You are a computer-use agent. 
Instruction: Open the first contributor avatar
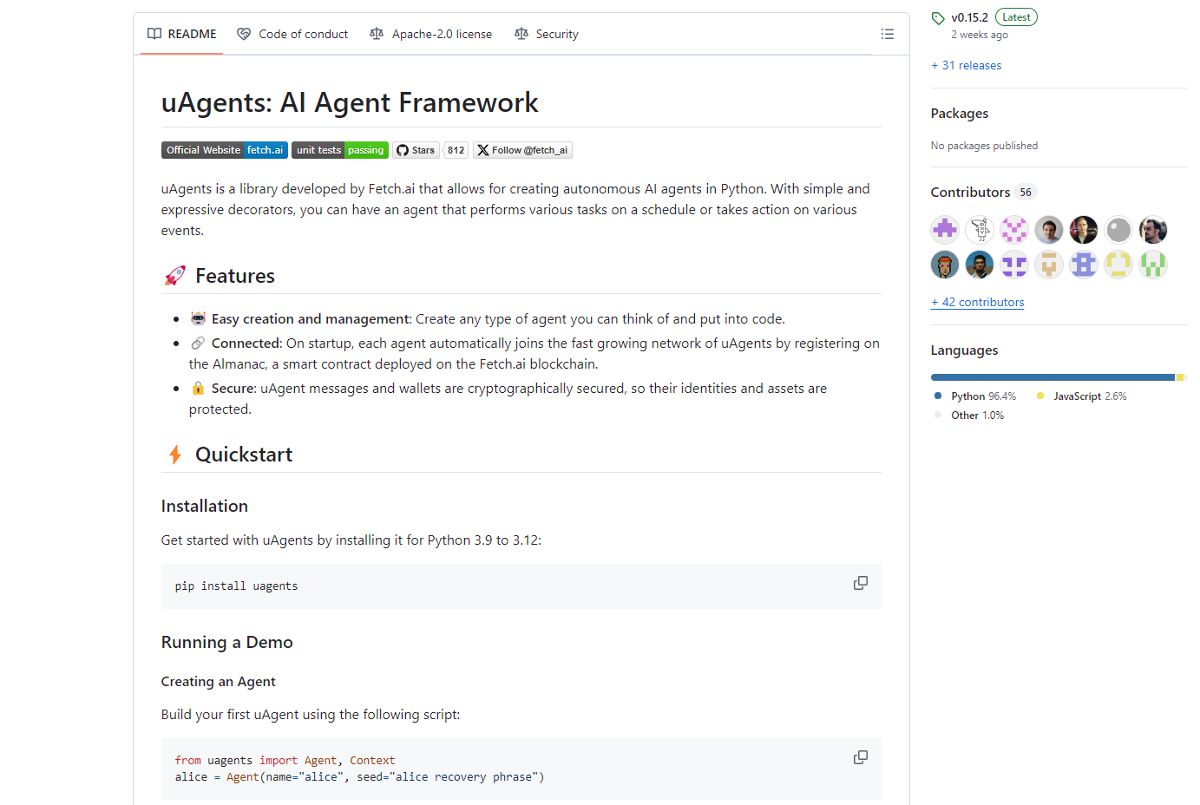pyautogui.click(x=944, y=229)
